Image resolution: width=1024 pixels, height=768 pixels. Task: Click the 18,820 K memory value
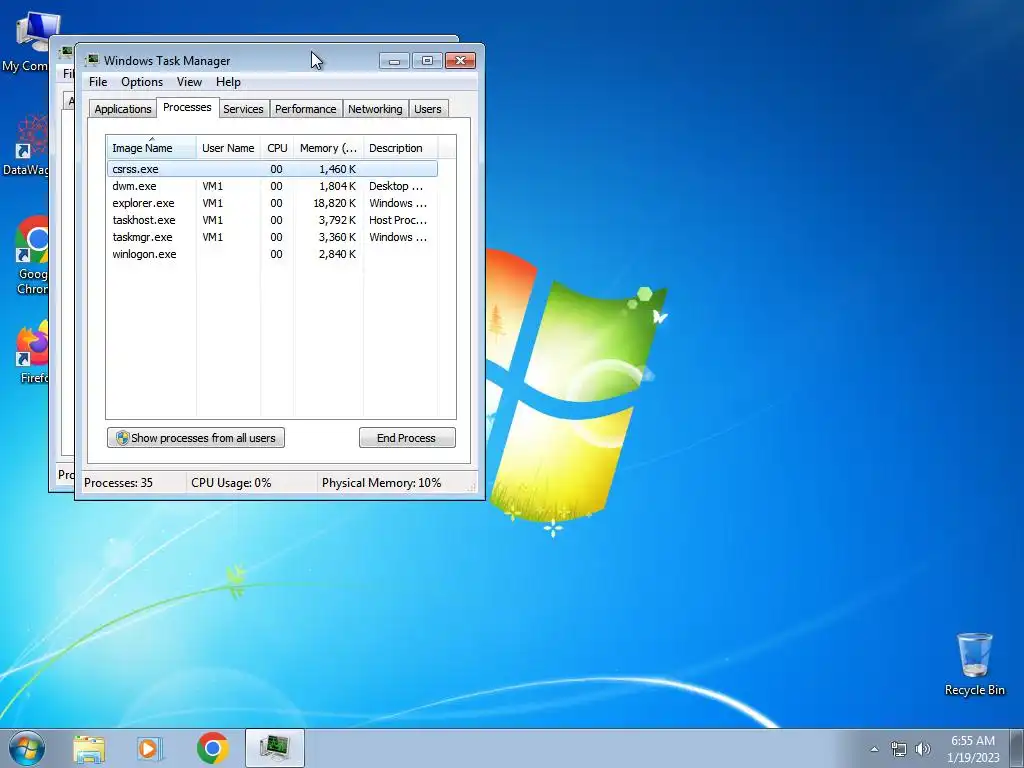pos(334,203)
